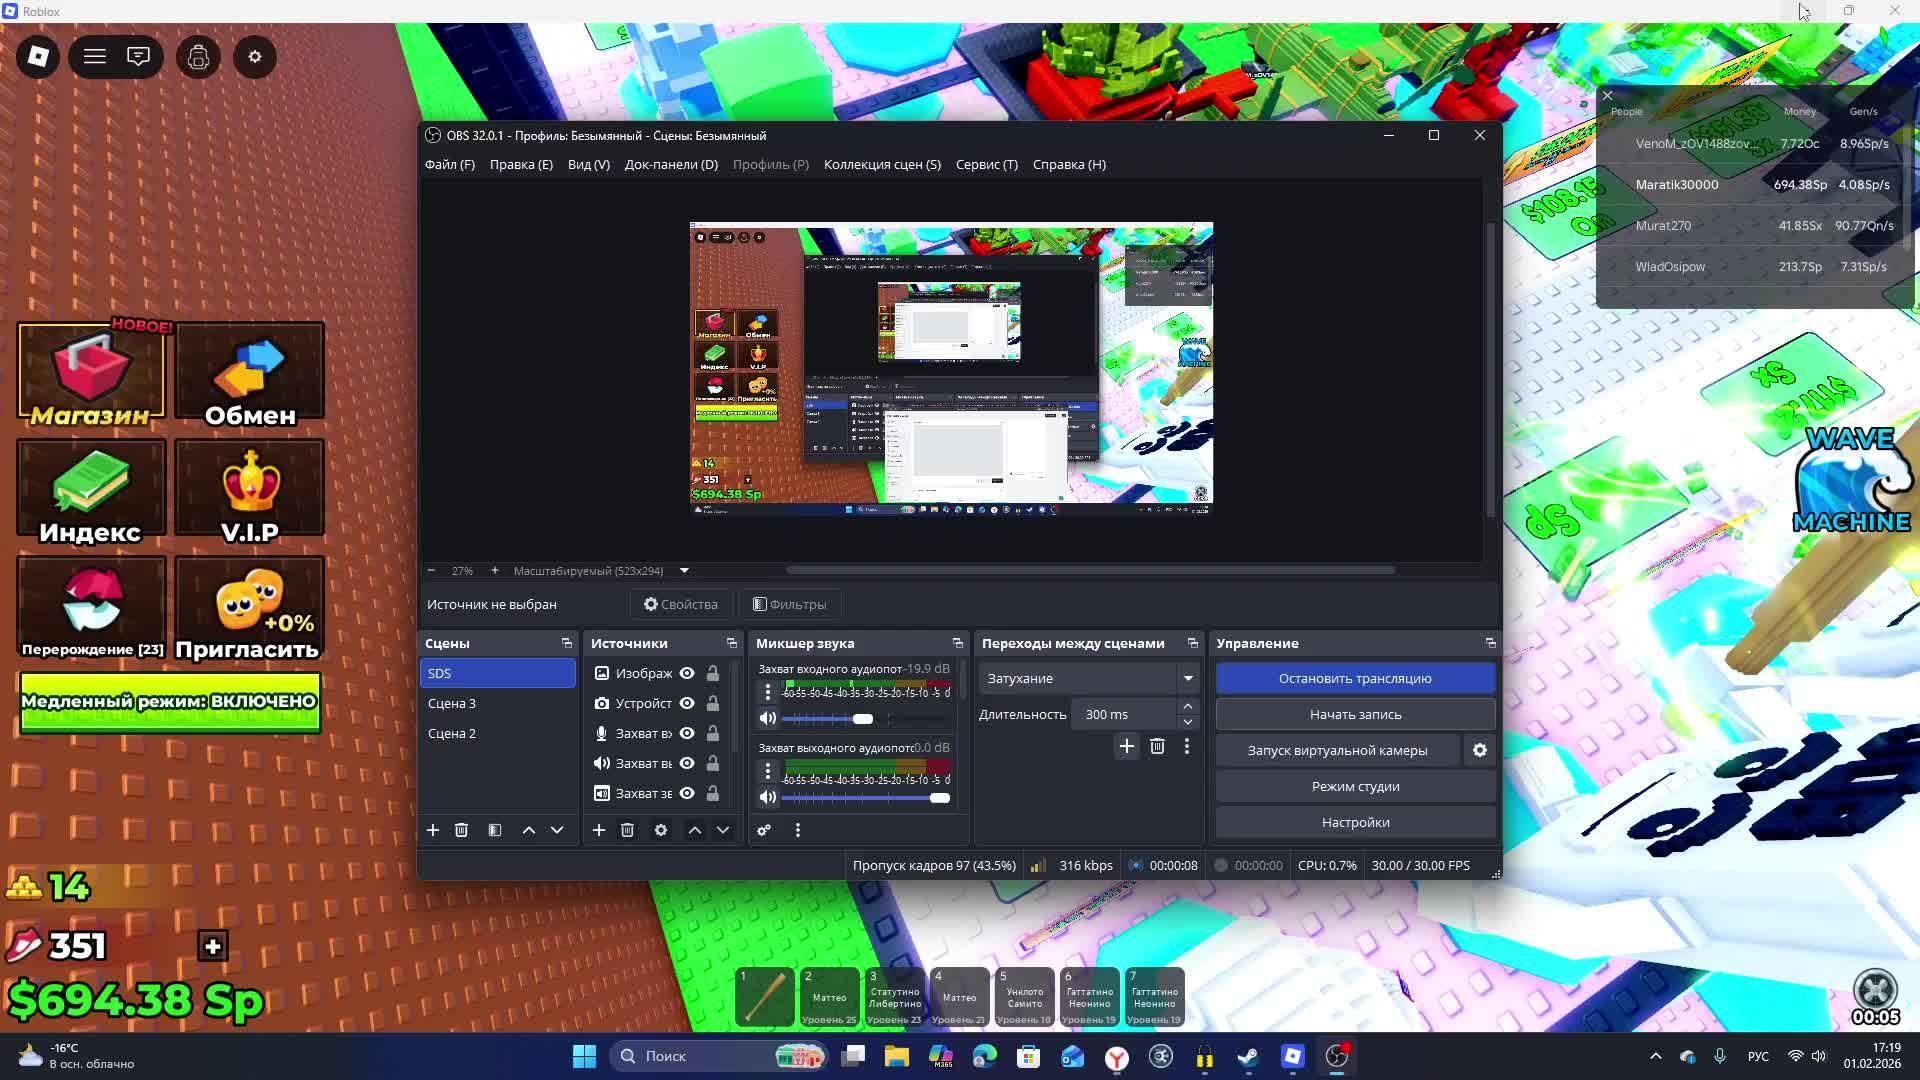The width and height of the screenshot is (1920, 1080).
Task: Open scene filters icon in Scenes panel
Action: click(495, 830)
